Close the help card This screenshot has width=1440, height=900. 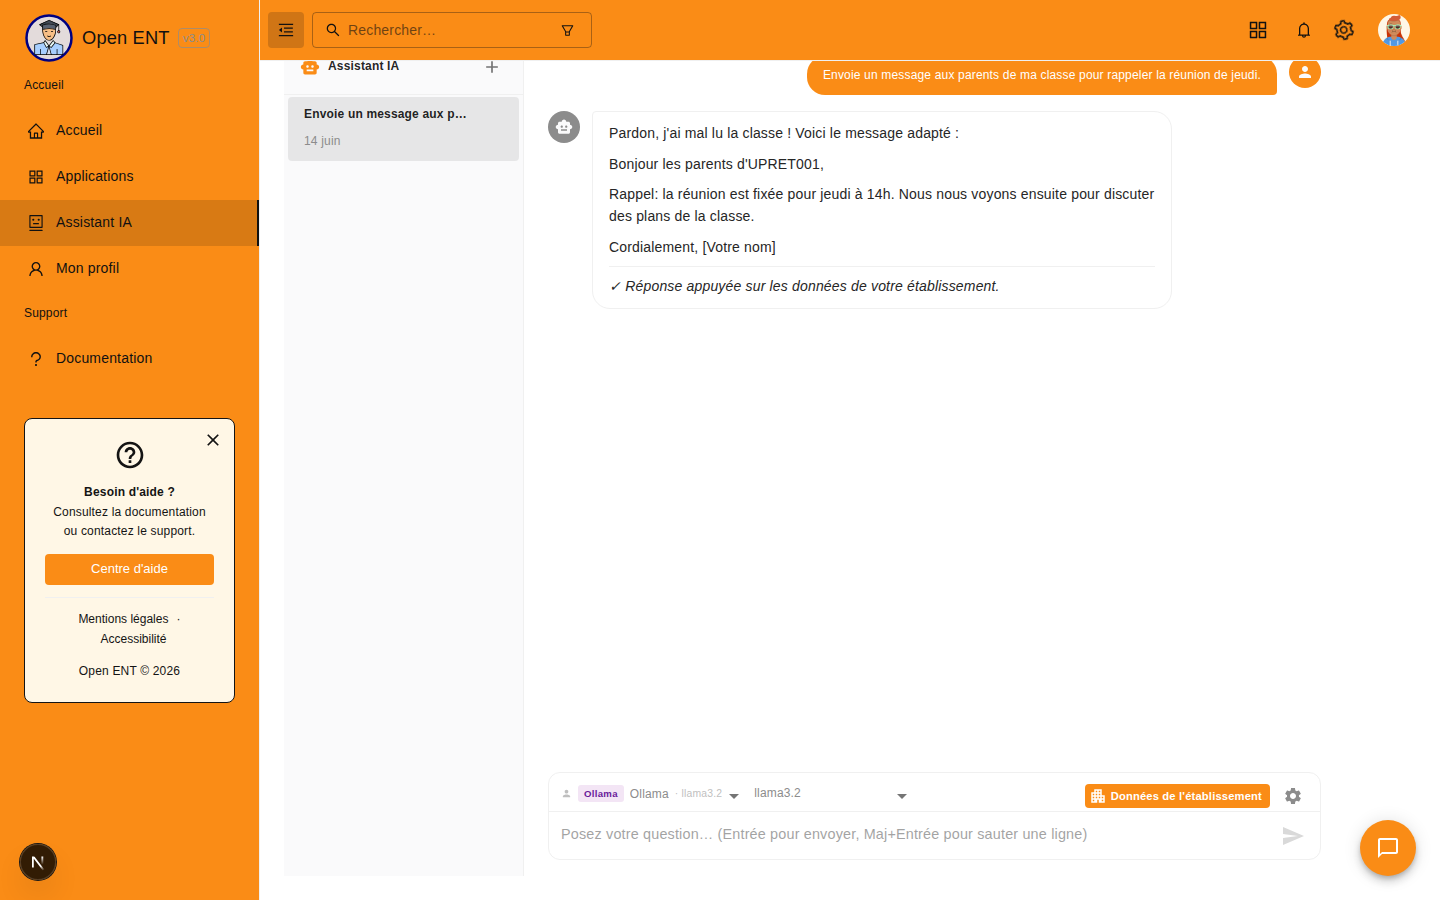tap(213, 440)
